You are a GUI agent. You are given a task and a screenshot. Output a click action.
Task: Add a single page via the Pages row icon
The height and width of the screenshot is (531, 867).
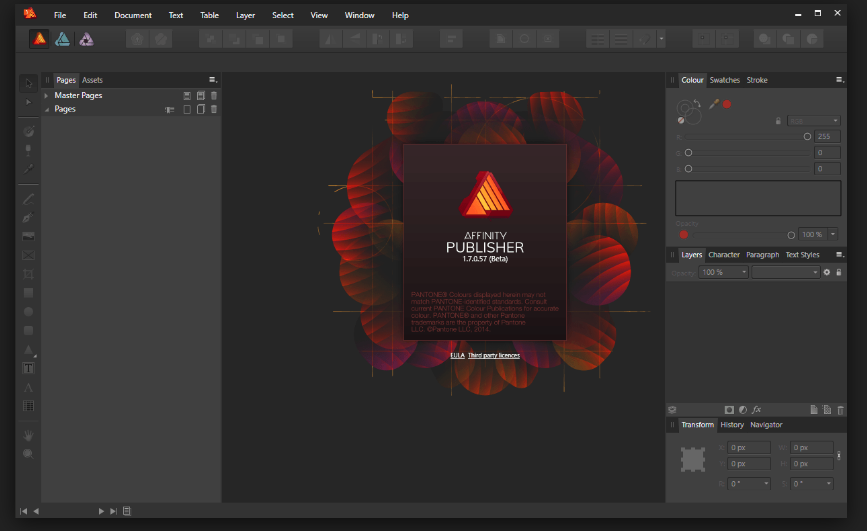tap(187, 110)
